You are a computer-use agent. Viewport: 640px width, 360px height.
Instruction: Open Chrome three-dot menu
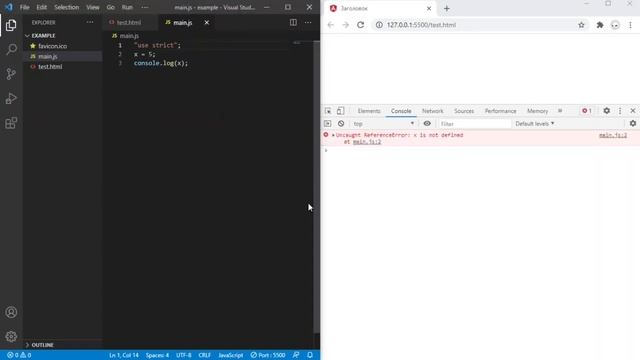[630, 25]
